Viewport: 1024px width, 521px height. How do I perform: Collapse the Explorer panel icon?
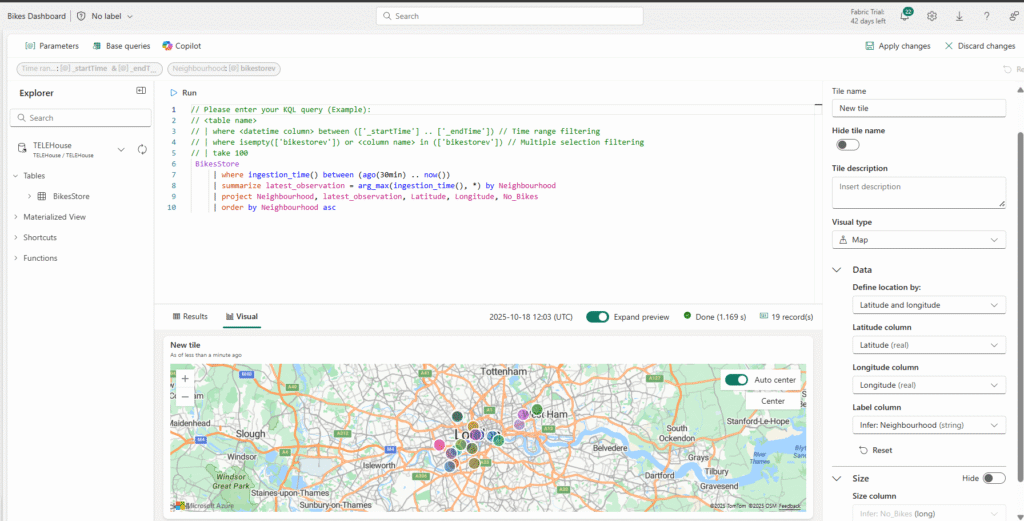coord(141,91)
